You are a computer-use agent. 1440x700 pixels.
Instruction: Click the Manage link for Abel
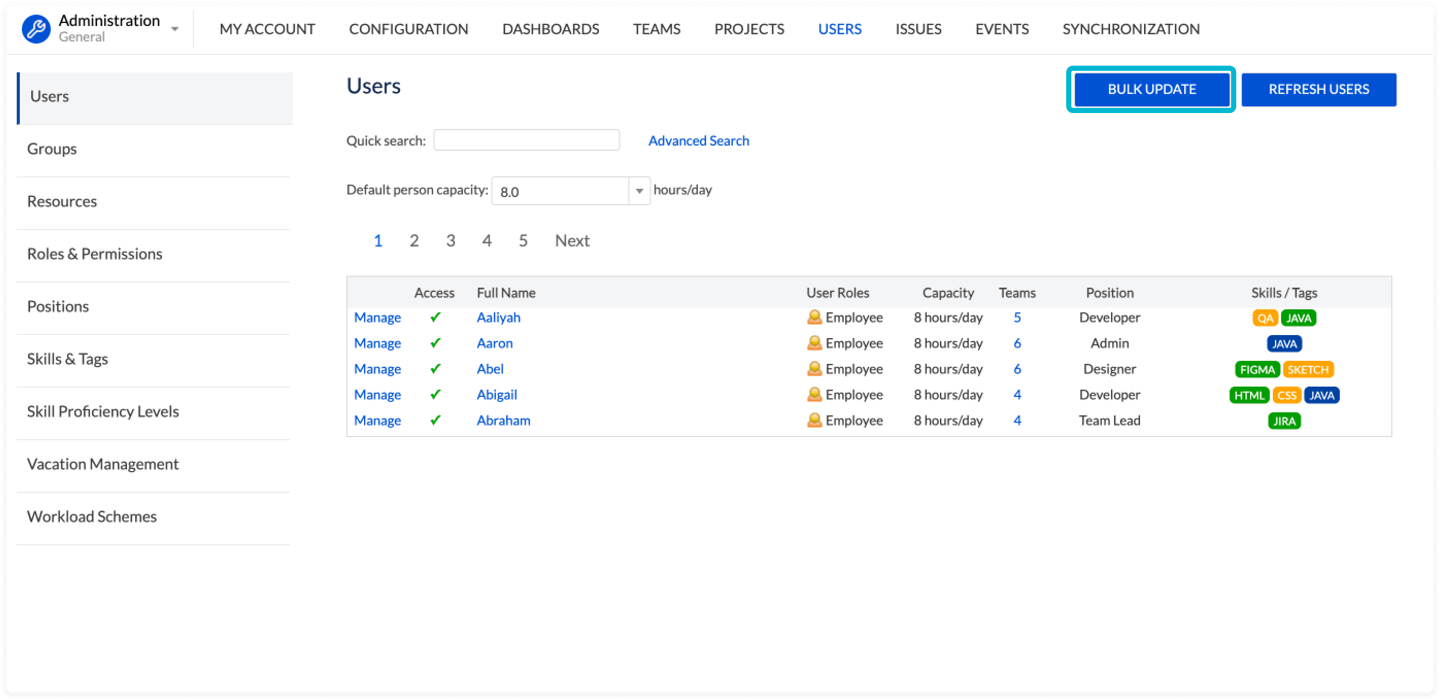[377, 369]
